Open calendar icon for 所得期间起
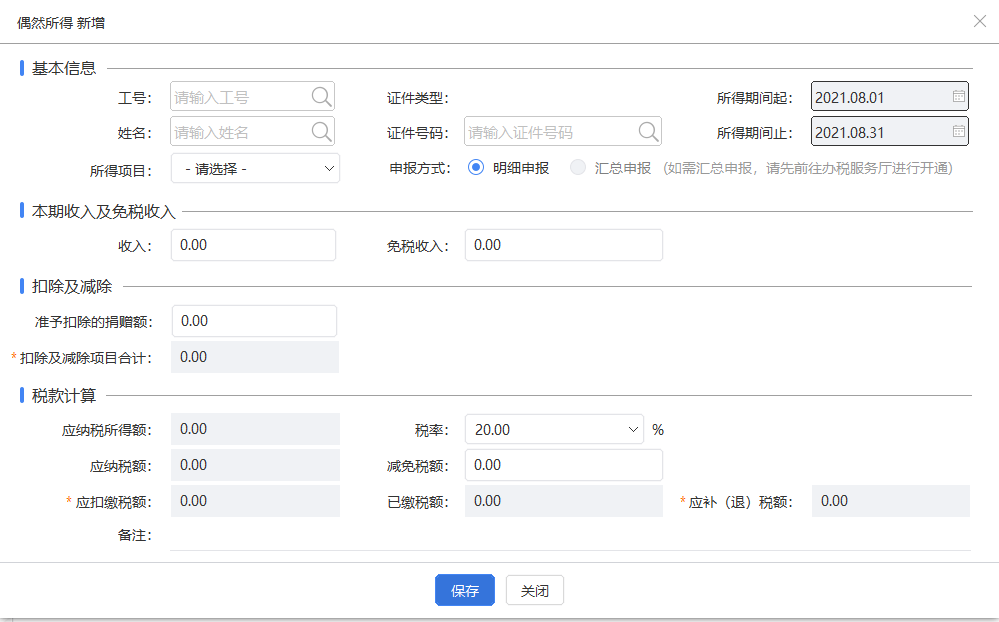The height and width of the screenshot is (622, 999). tap(958, 96)
